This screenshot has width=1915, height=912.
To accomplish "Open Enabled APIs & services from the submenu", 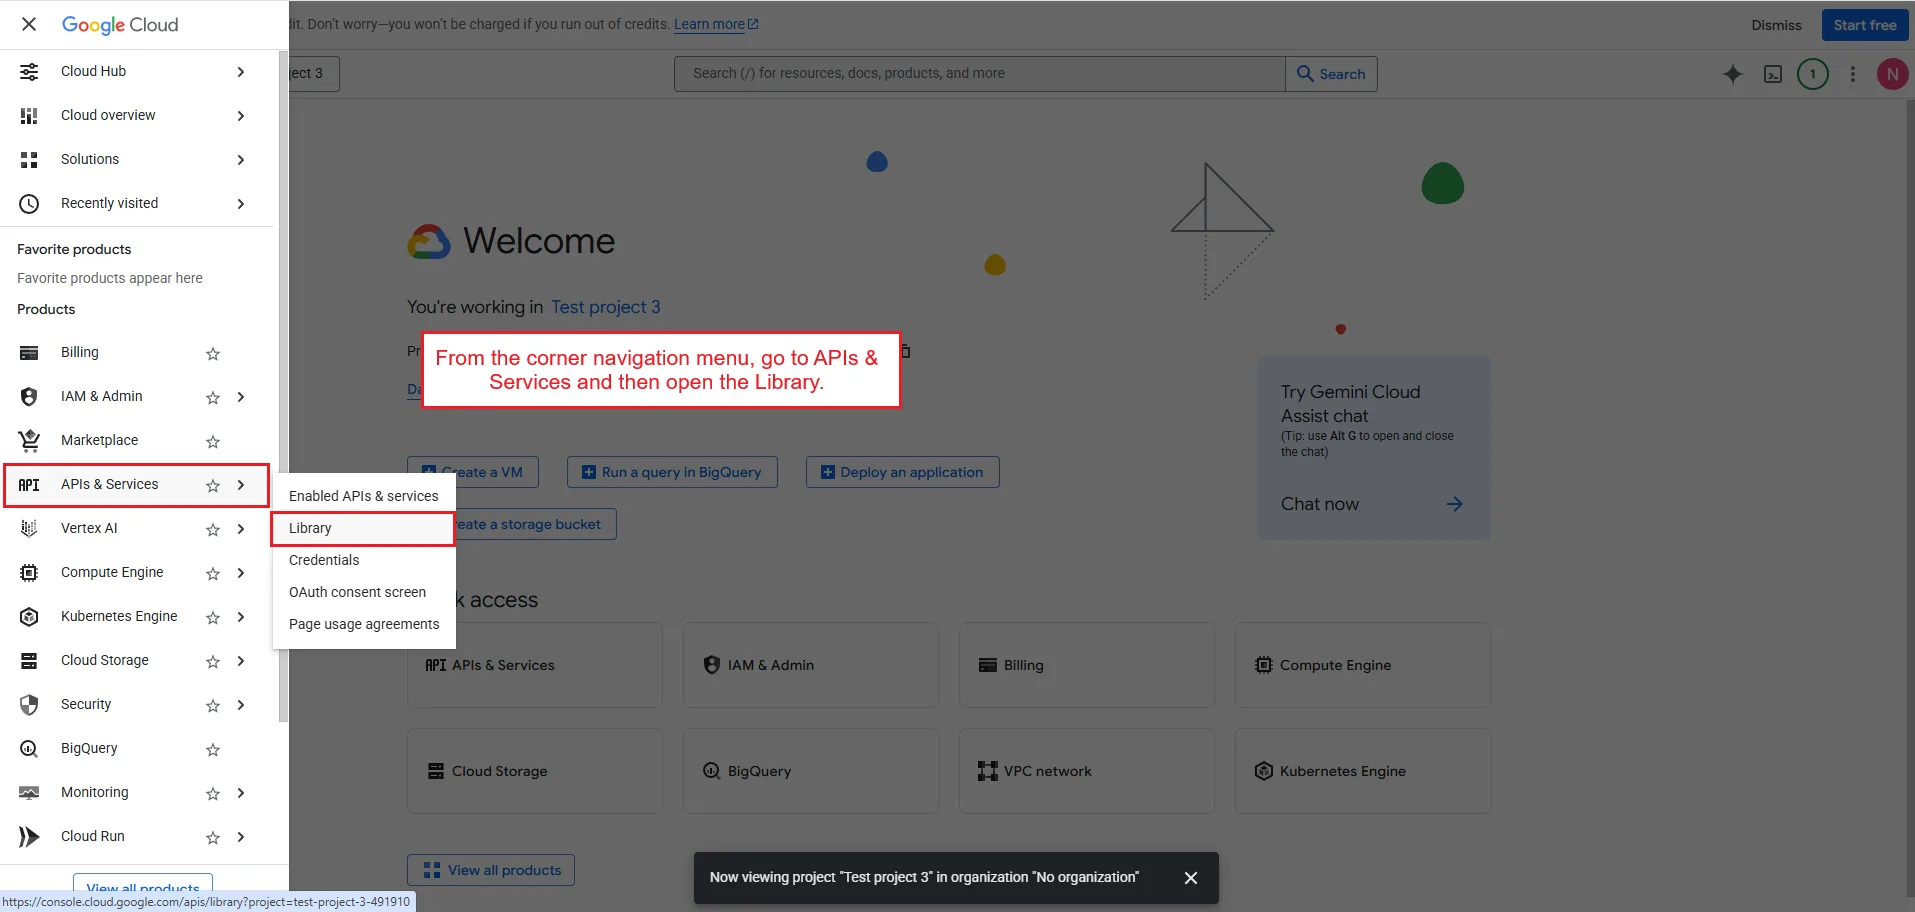I will 364,496.
